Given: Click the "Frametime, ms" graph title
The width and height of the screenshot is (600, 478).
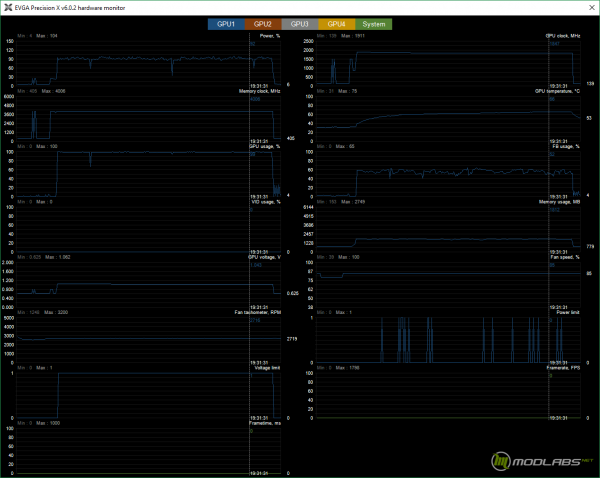Looking at the screenshot, I should [265, 423].
